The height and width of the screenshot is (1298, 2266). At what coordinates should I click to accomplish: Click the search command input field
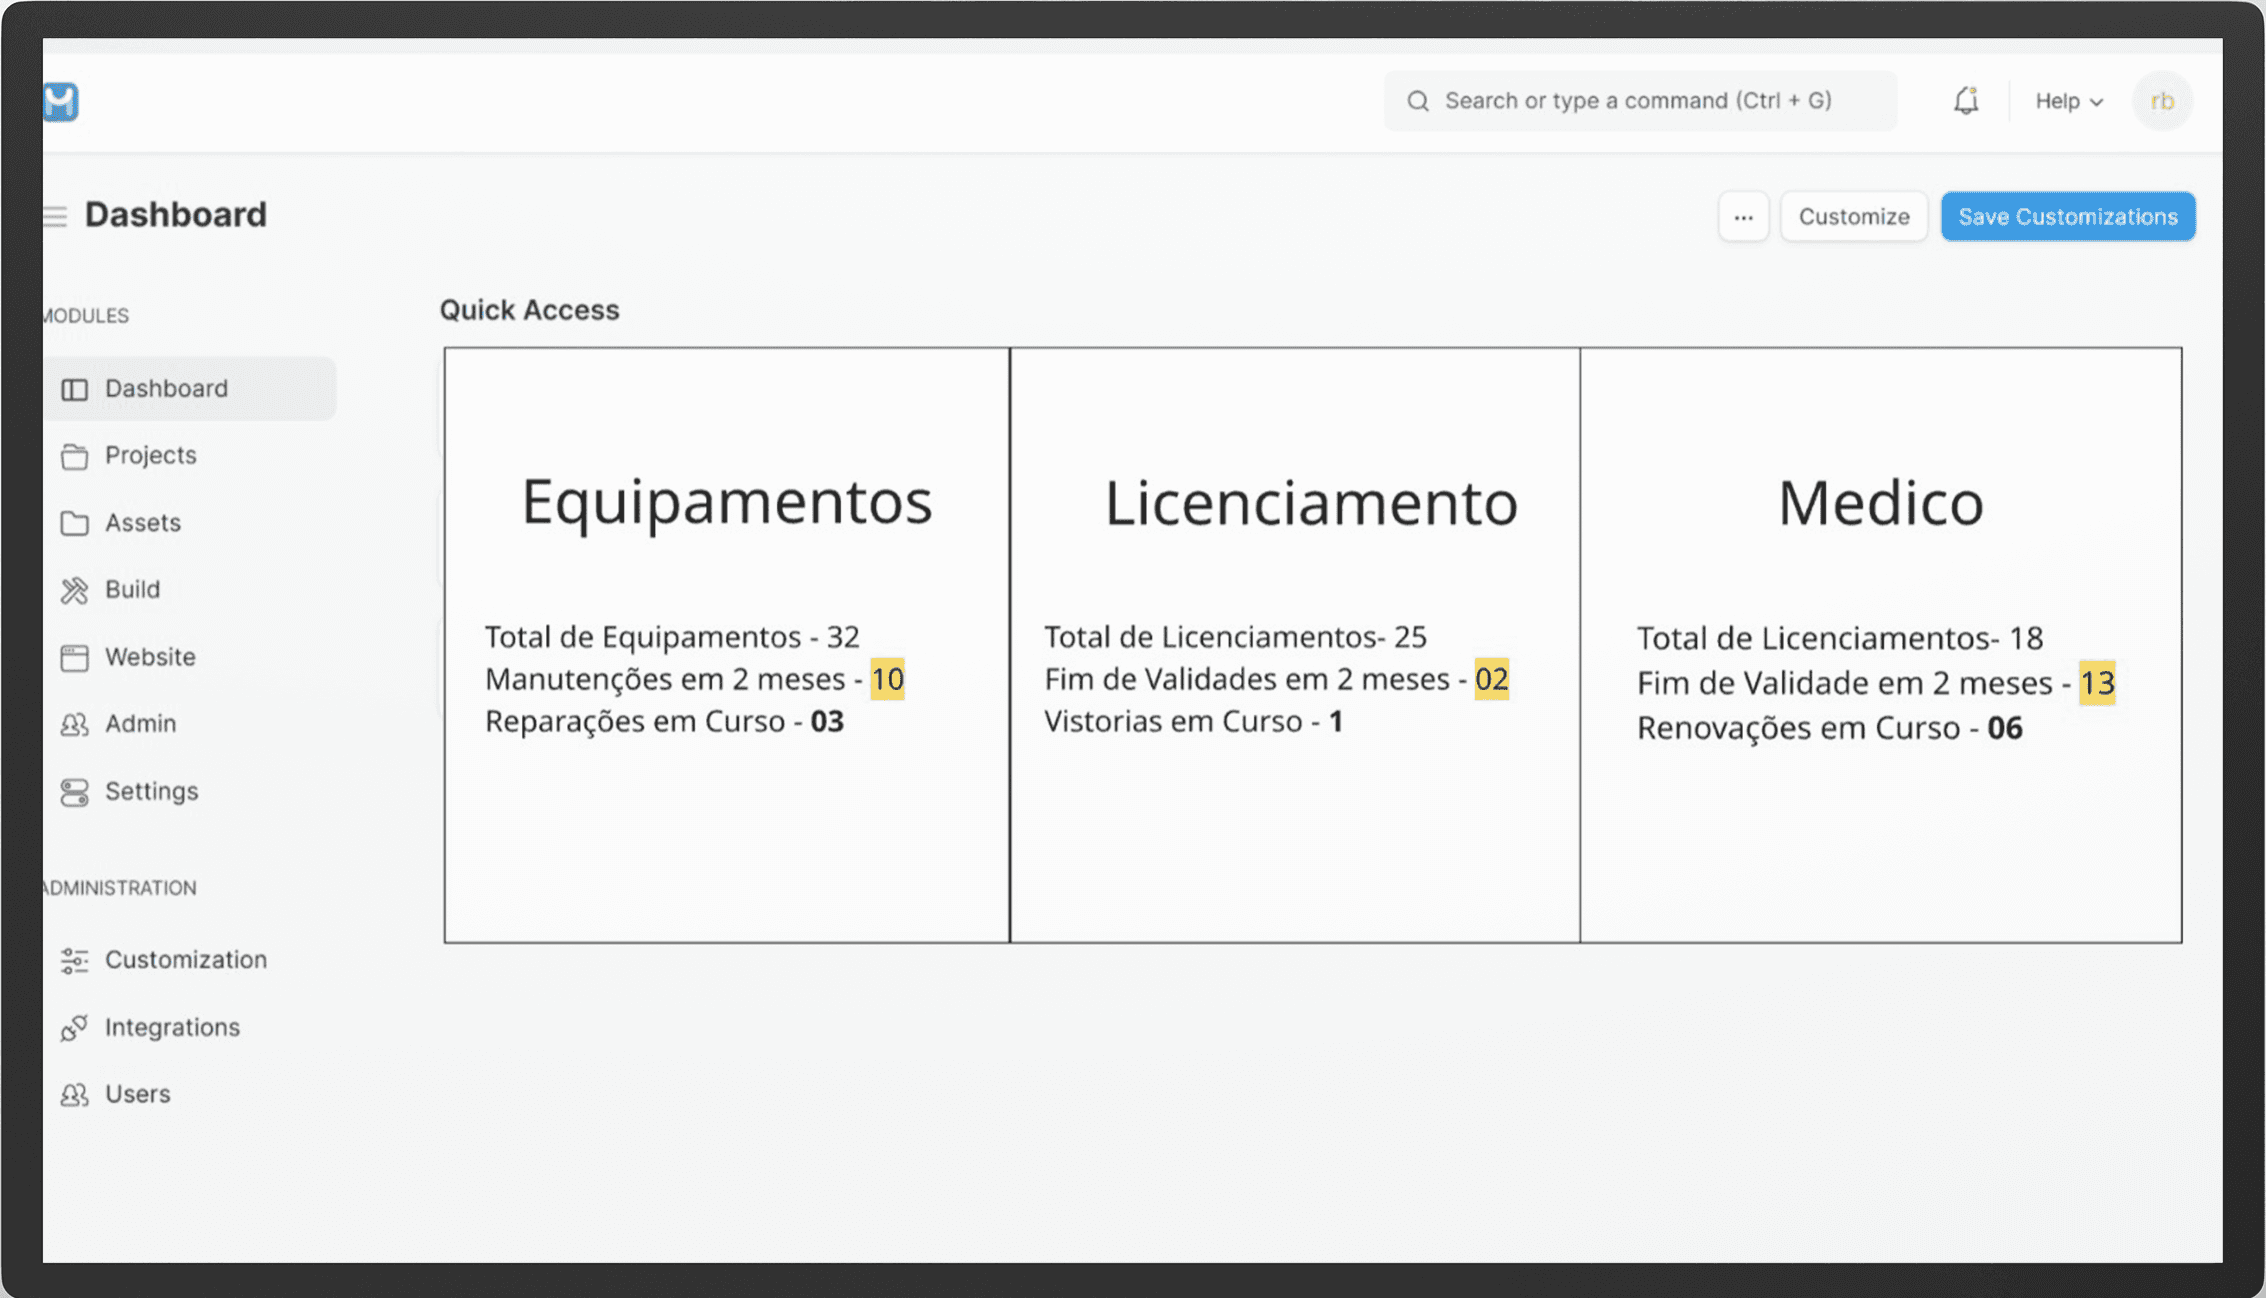tap(1640, 101)
